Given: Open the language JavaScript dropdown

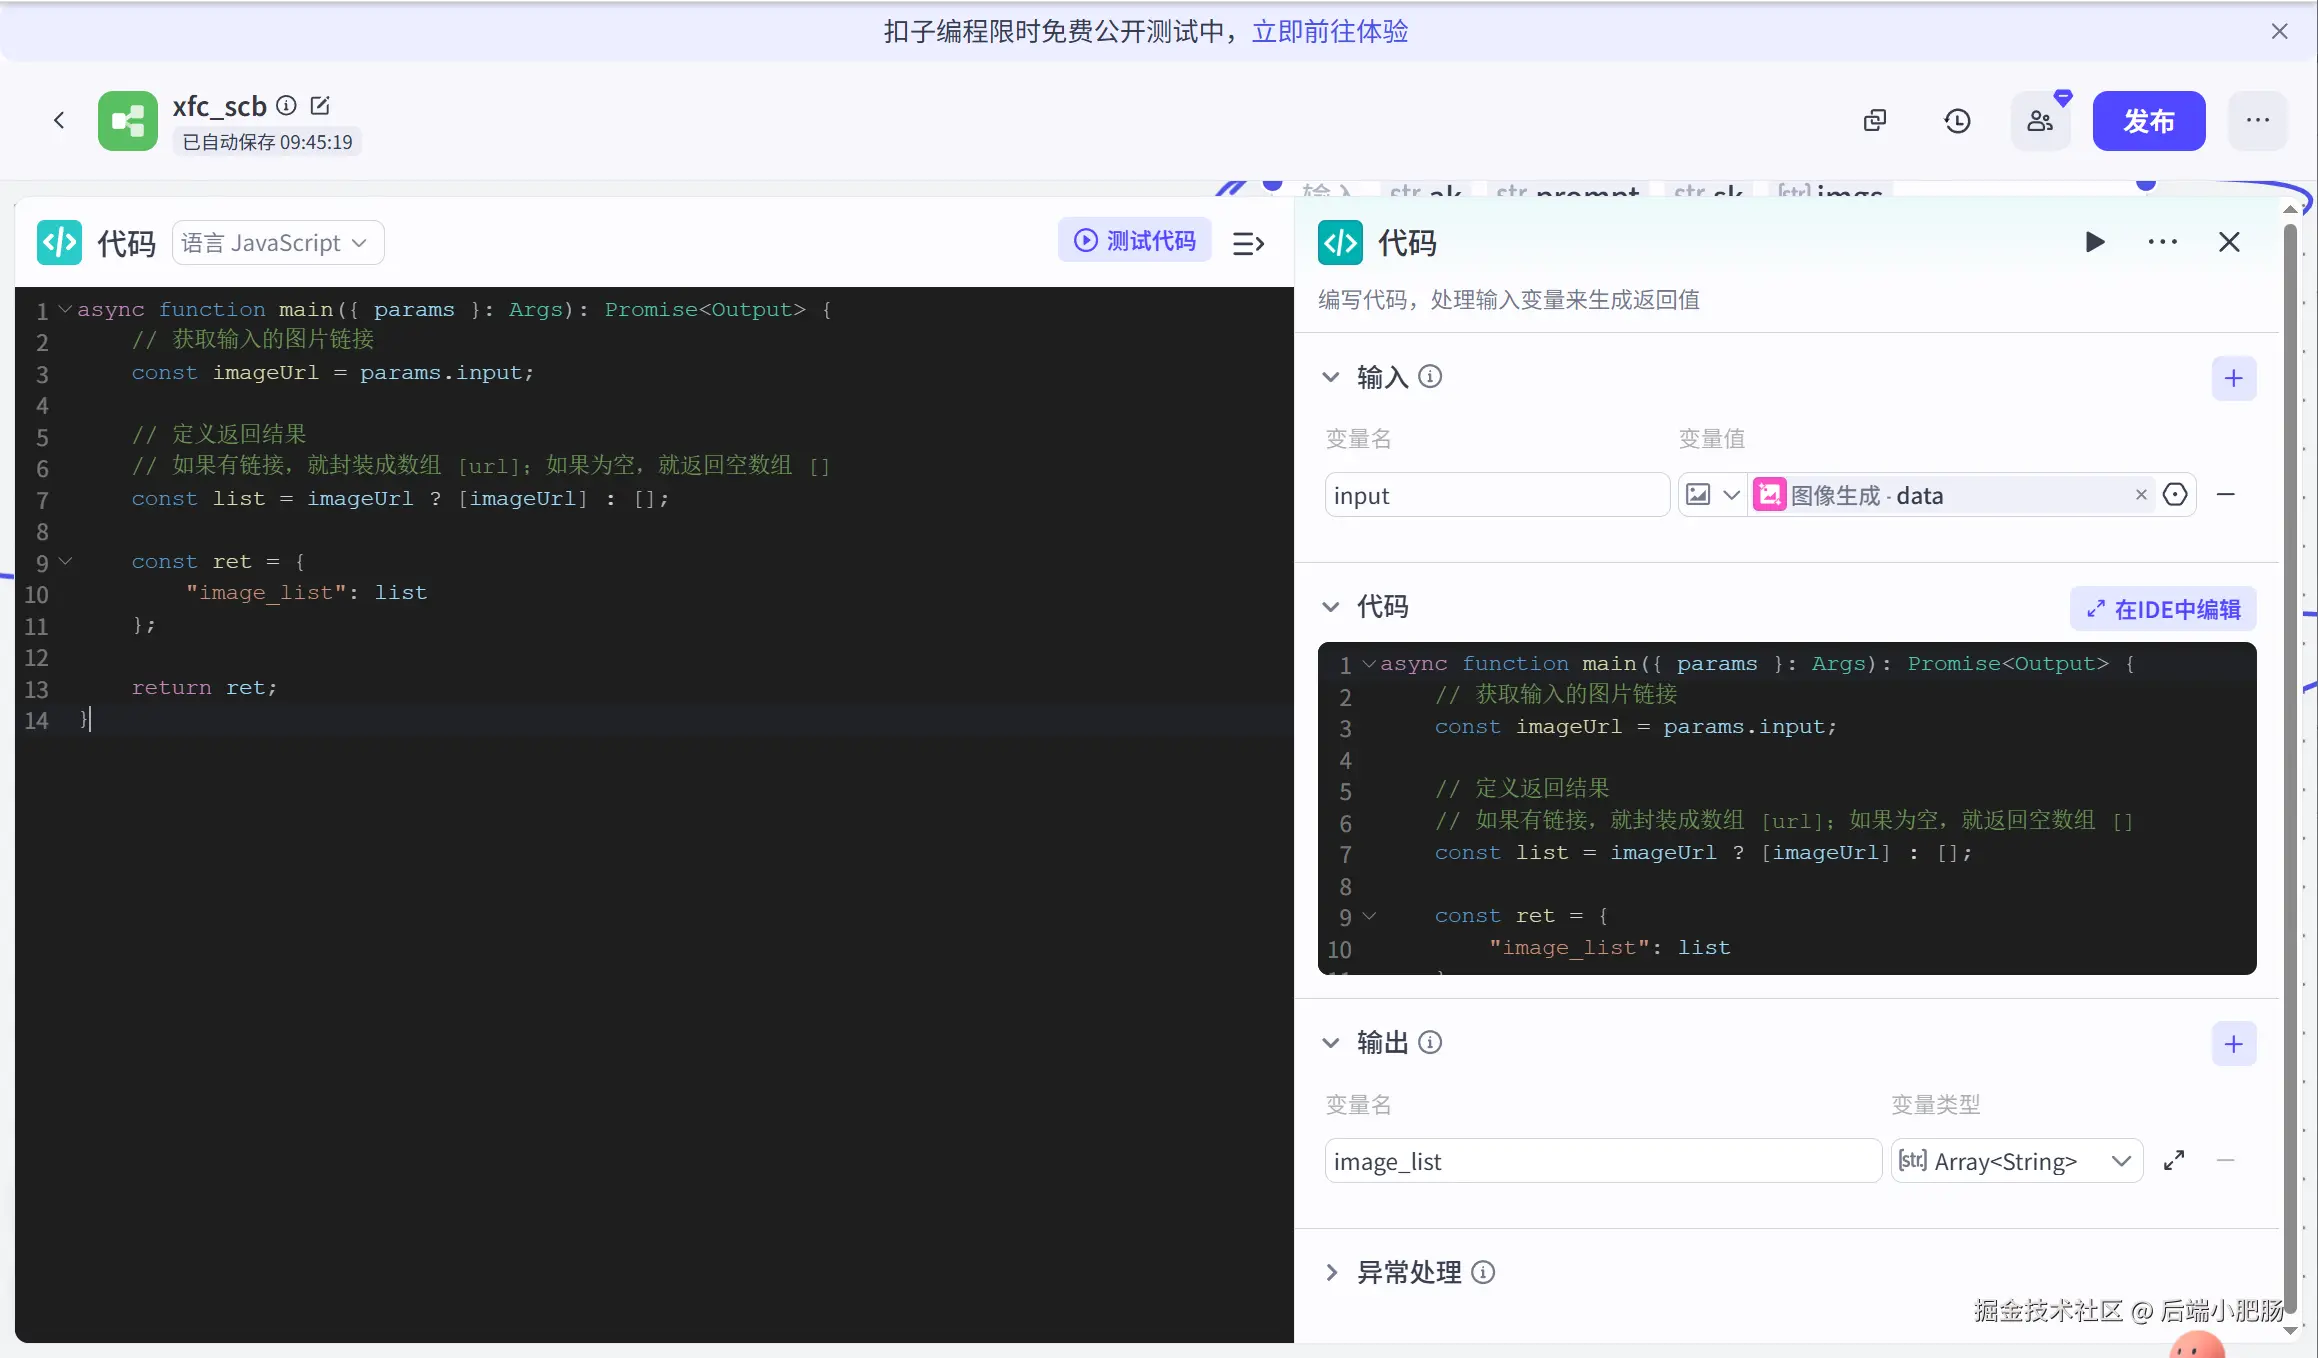Looking at the screenshot, I should tap(278, 243).
